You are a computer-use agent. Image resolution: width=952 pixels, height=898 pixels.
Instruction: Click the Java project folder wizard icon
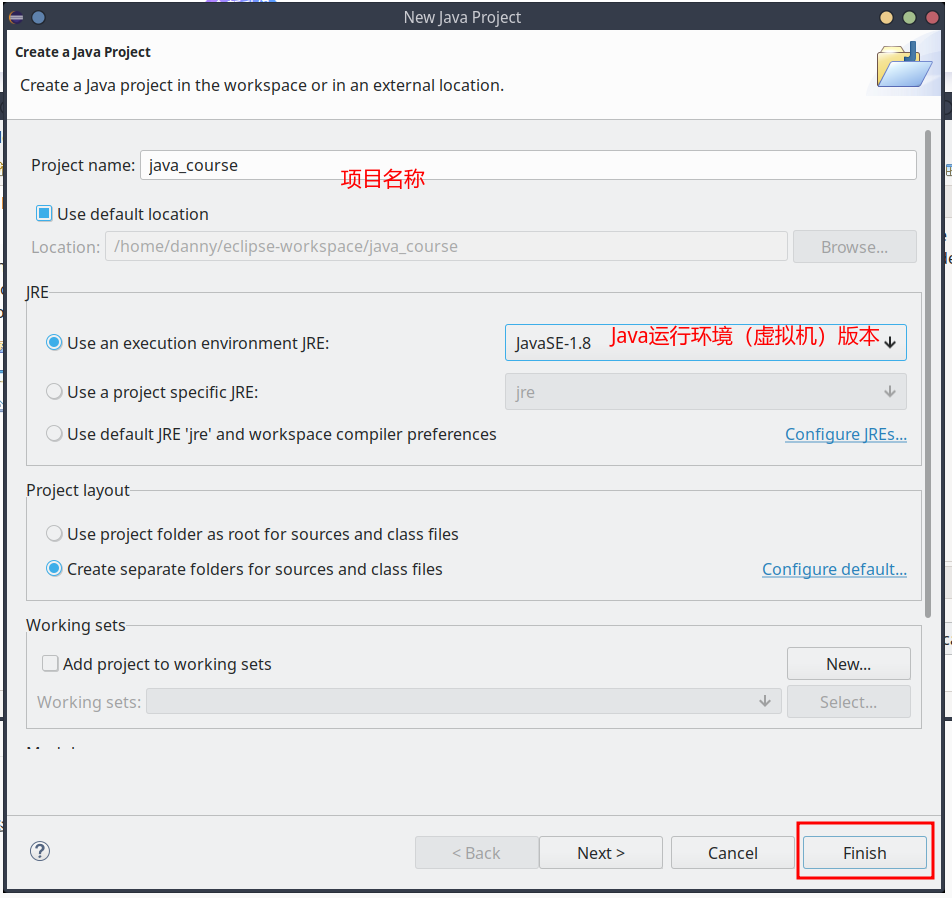[903, 67]
